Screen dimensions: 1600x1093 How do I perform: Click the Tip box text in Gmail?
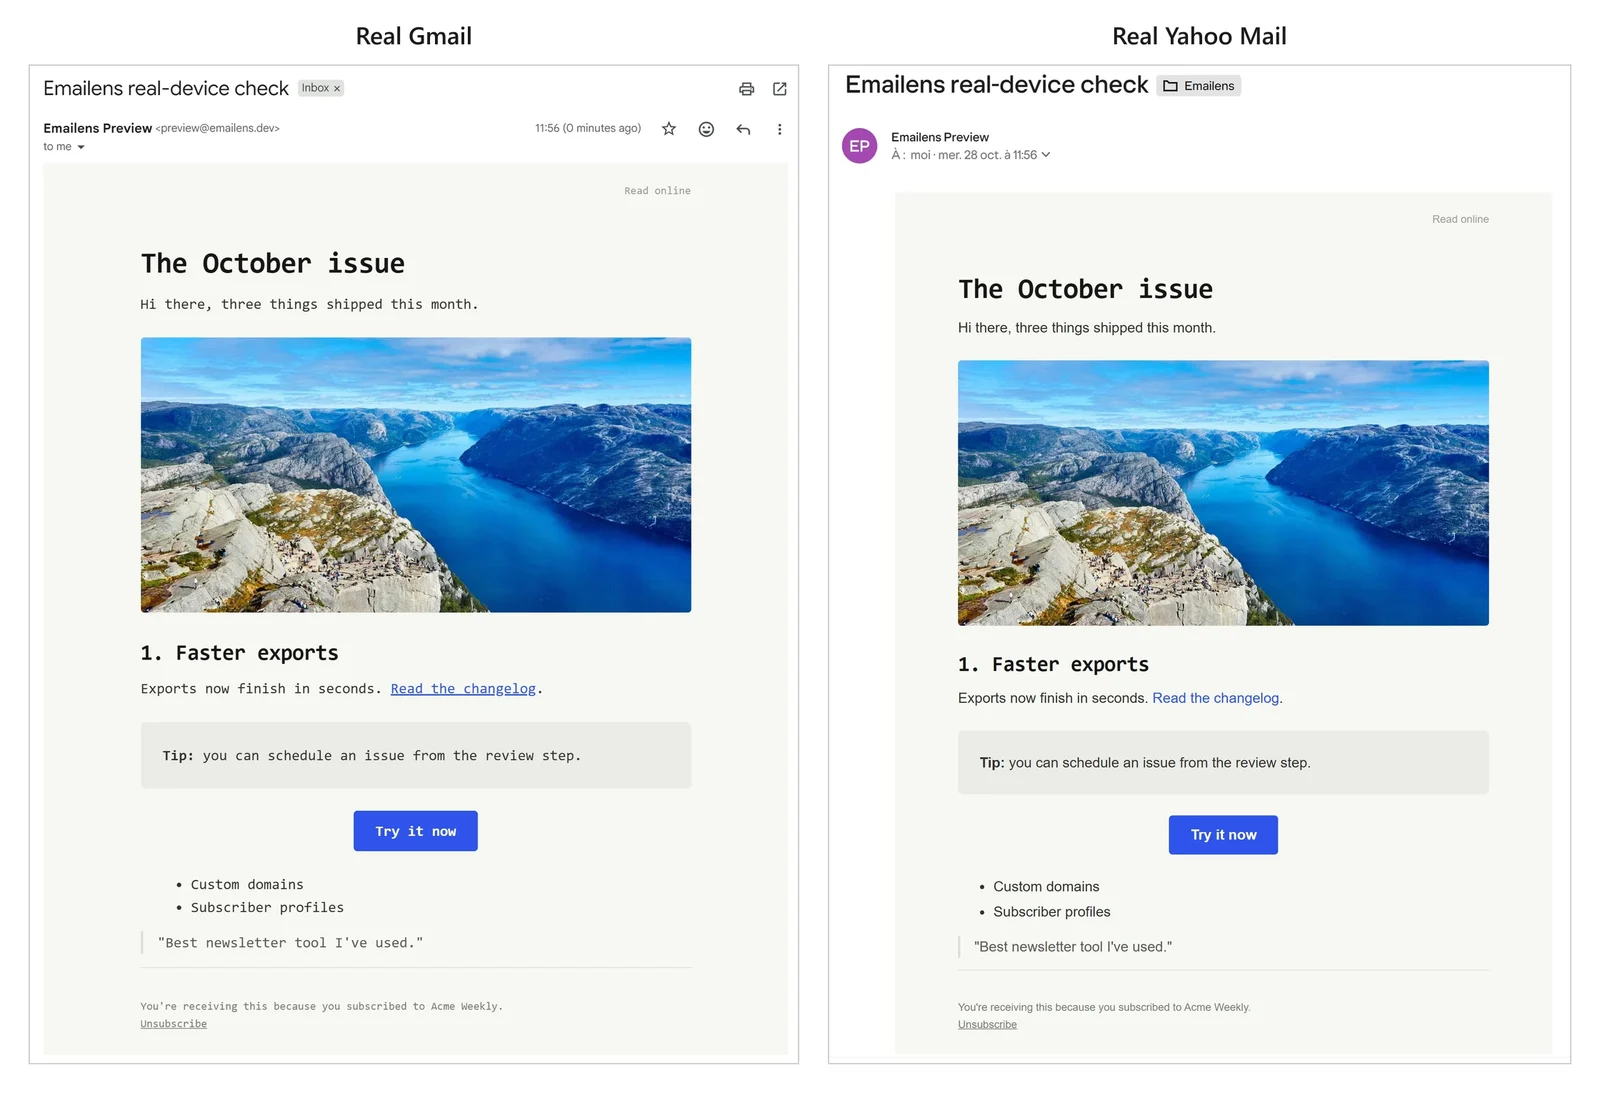371,756
